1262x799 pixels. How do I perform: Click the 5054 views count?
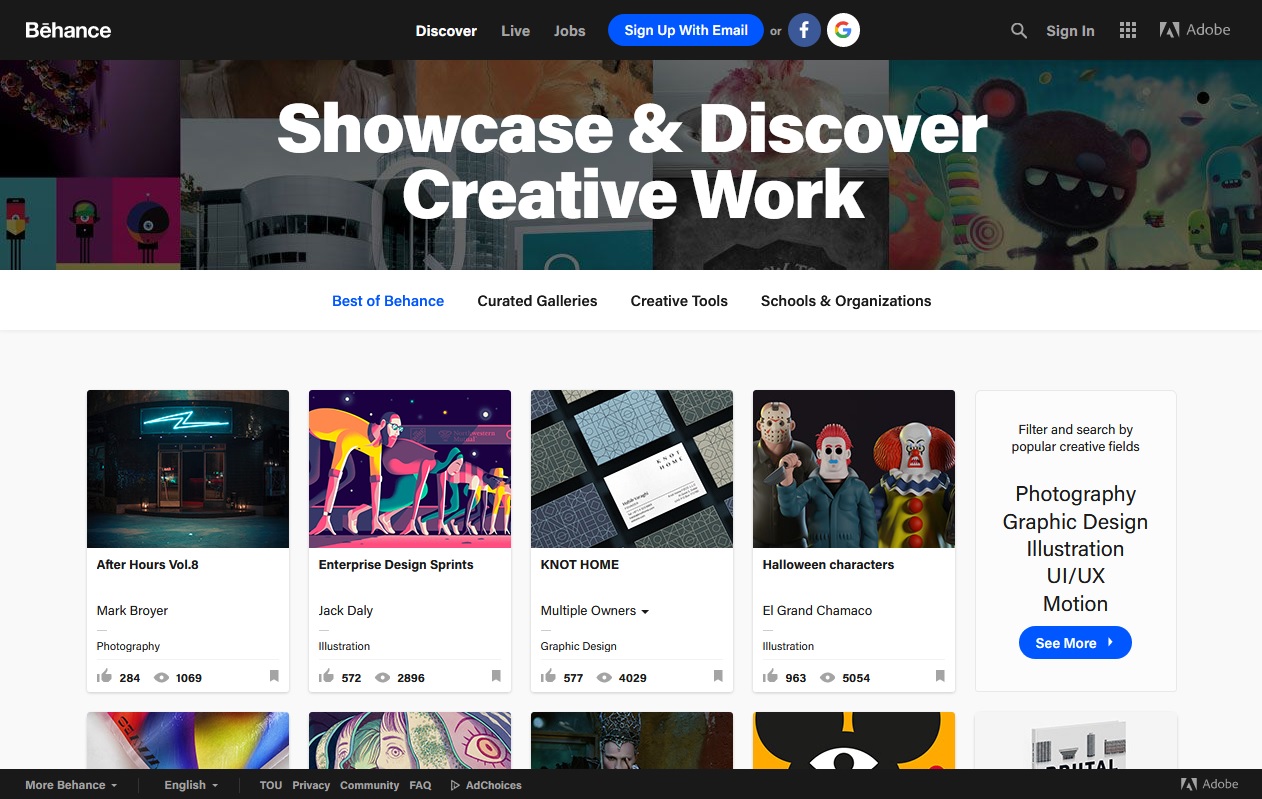(856, 678)
